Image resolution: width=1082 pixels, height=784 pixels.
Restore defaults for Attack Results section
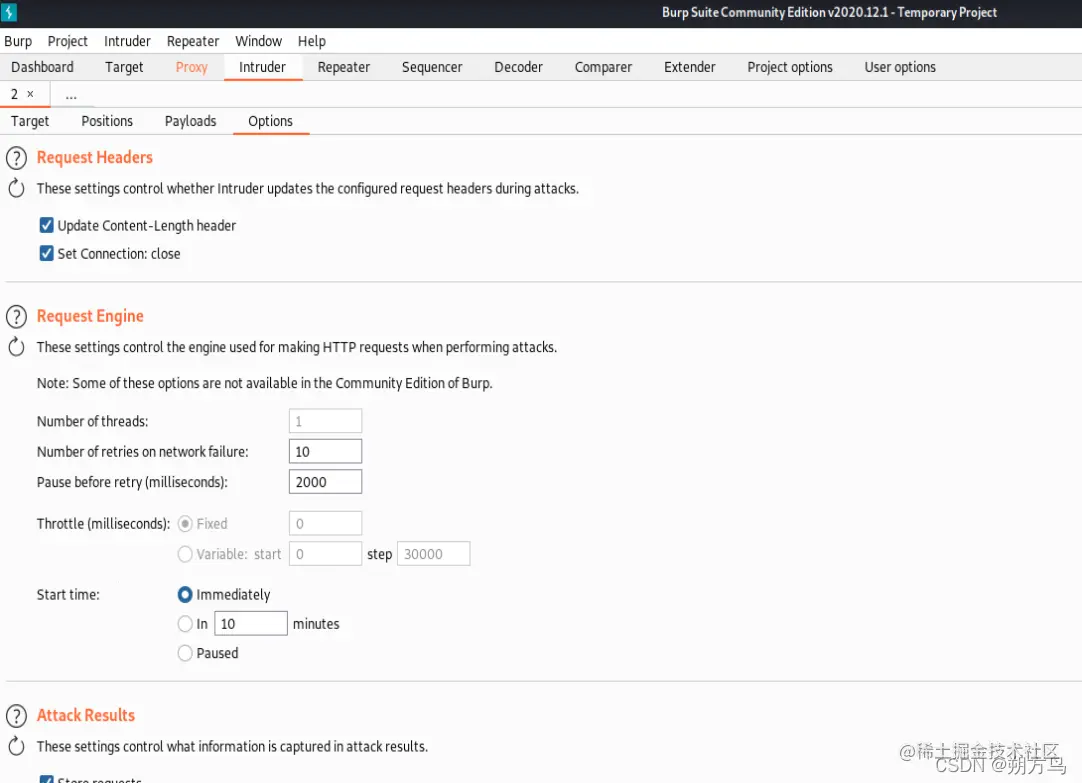click(x=17, y=746)
